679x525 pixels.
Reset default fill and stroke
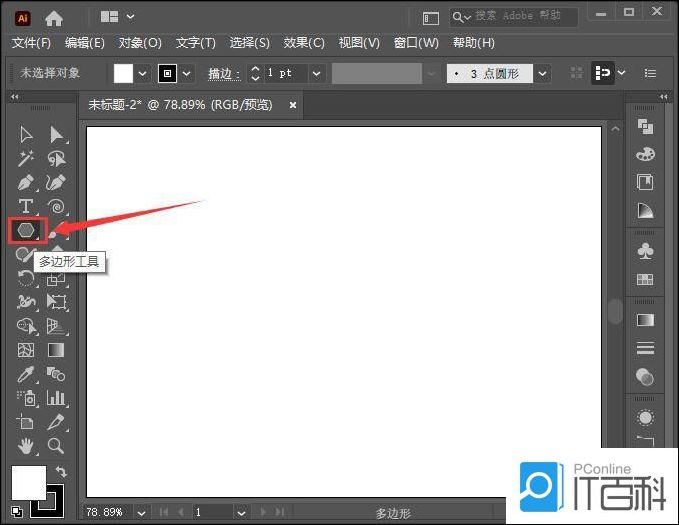pyautogui.click(x=17, y=512)
